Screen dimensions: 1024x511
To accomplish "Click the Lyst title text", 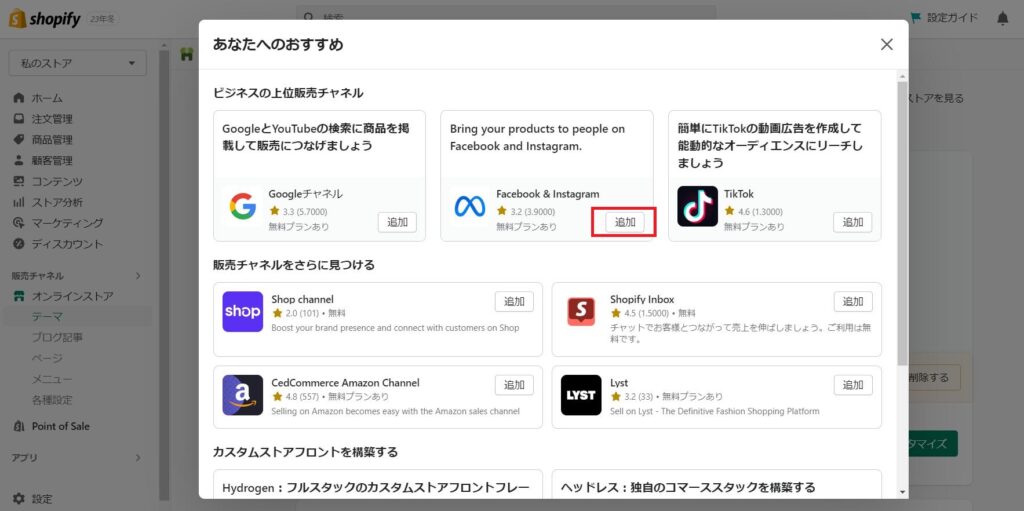I will coord(619,382).
